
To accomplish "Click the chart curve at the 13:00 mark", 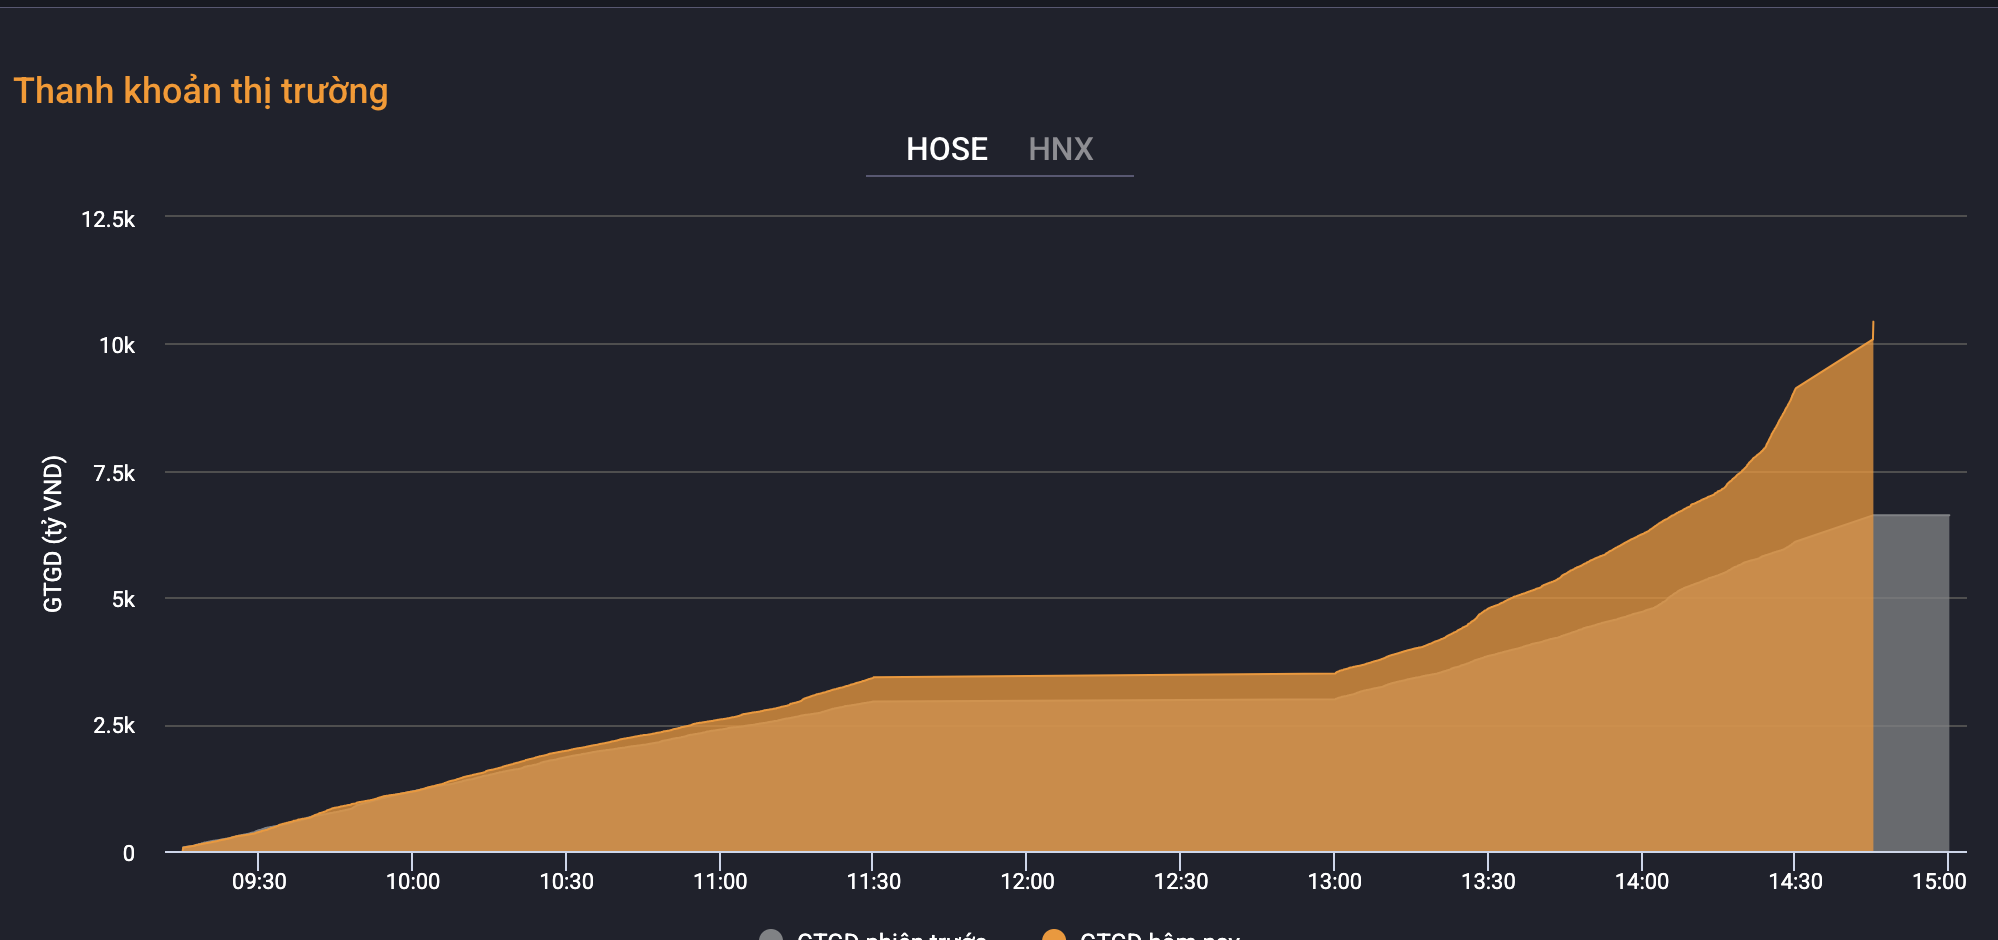I will point(1335,675).
